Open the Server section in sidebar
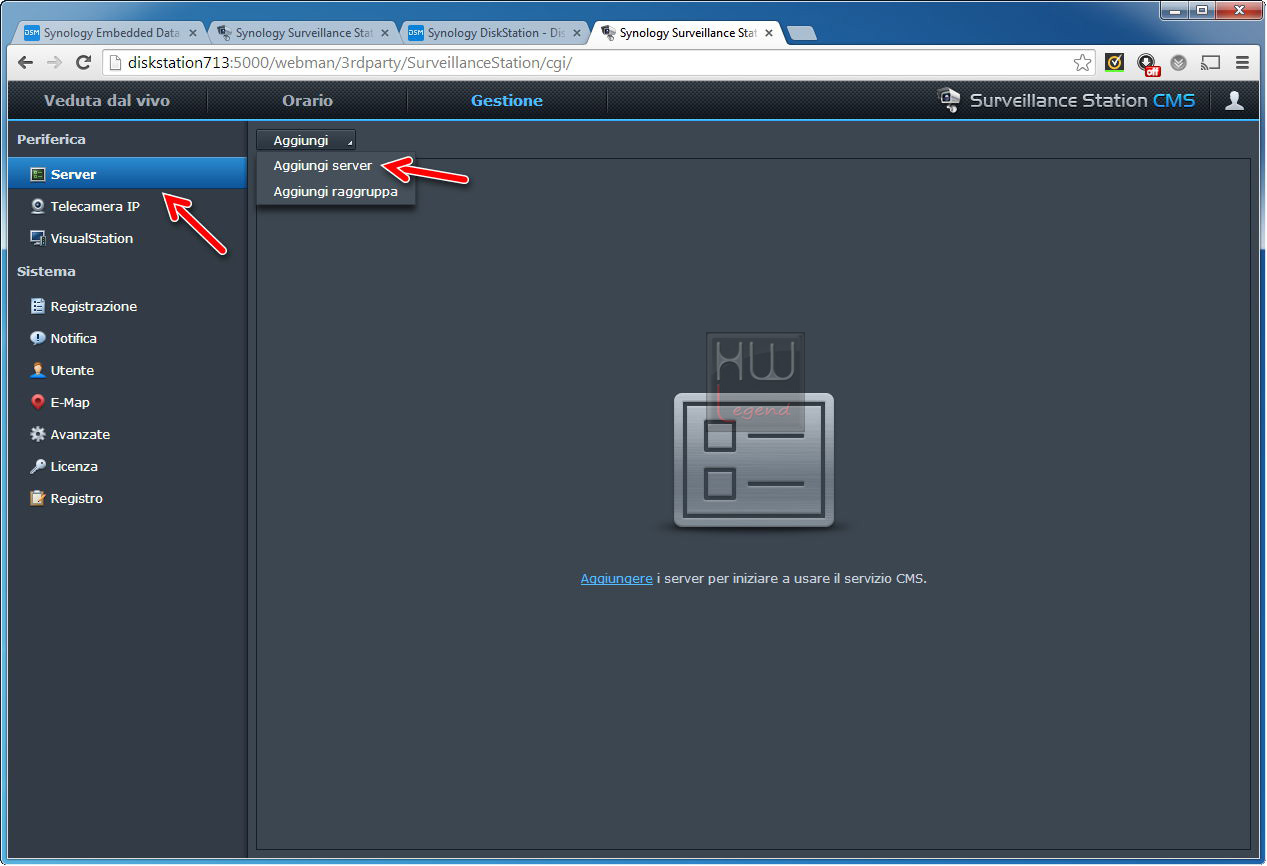1267x866 pixels. [127, 174]
